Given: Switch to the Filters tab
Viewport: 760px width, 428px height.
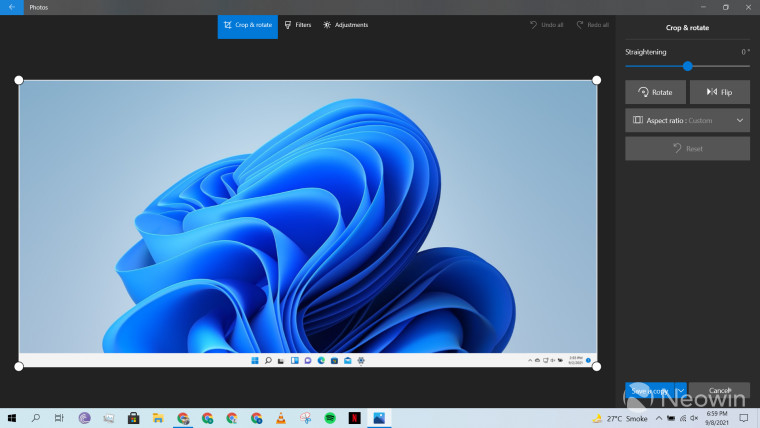Looking at the screenshot, I should click(x=298, y=25).
